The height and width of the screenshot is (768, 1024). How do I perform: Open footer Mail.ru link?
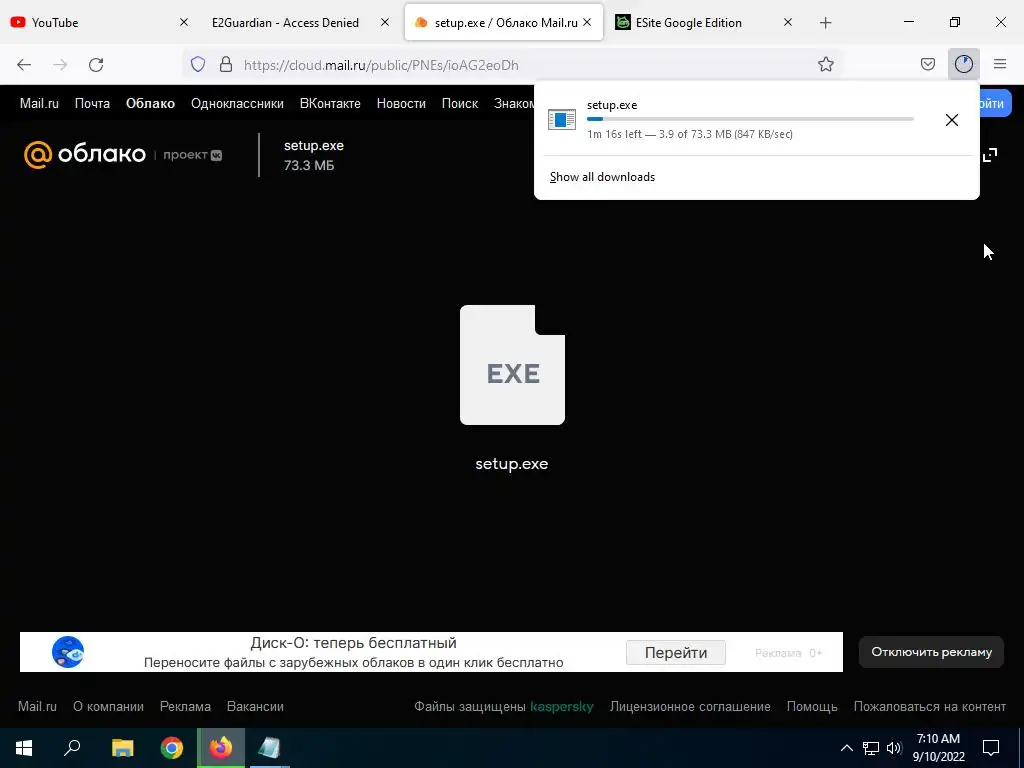[37, 707]
